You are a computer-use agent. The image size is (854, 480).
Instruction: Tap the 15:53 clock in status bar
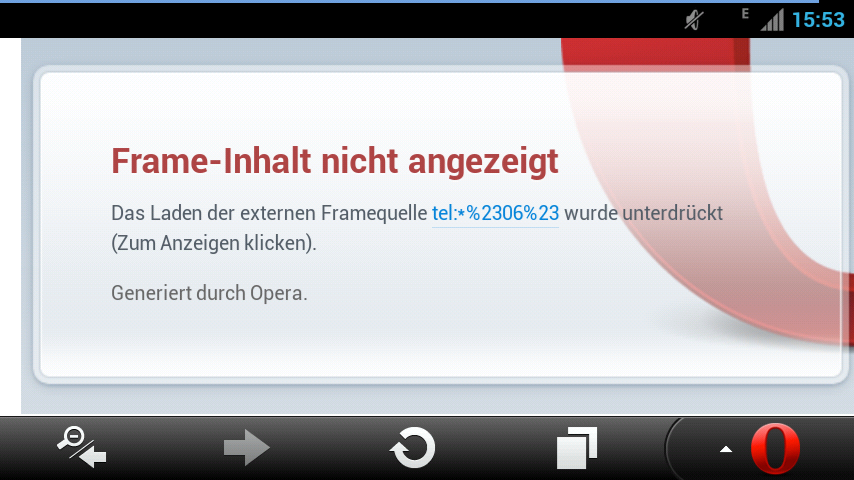(x=818, y=20)
